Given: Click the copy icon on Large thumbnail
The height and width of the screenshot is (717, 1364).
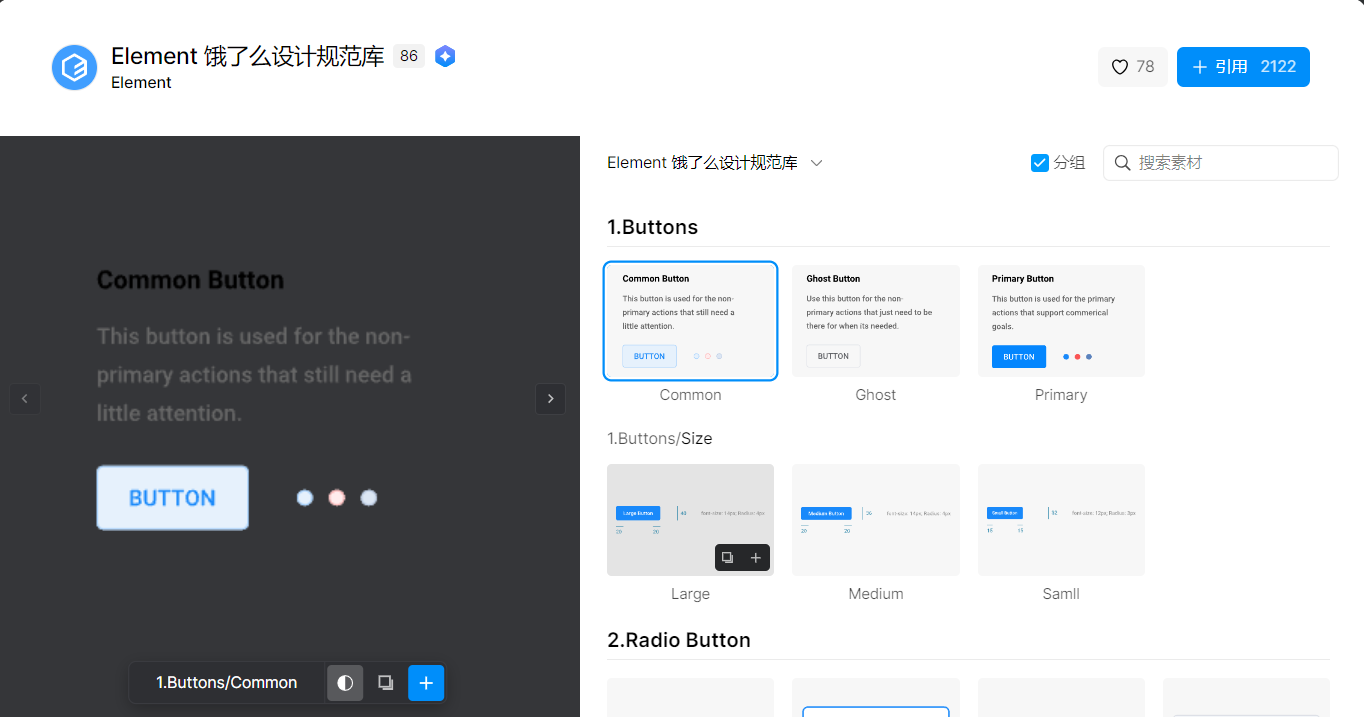Looking at the screenshot, I should click(728, 558).
